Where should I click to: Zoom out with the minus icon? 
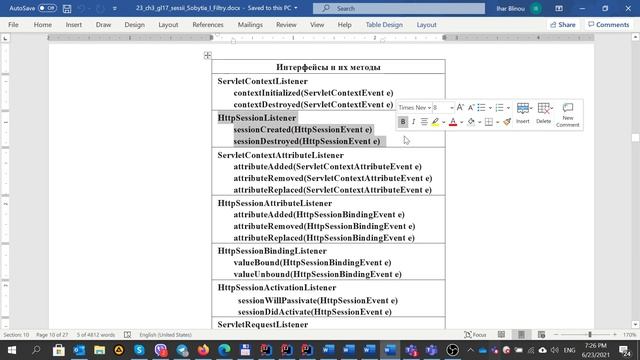[556, 335]
